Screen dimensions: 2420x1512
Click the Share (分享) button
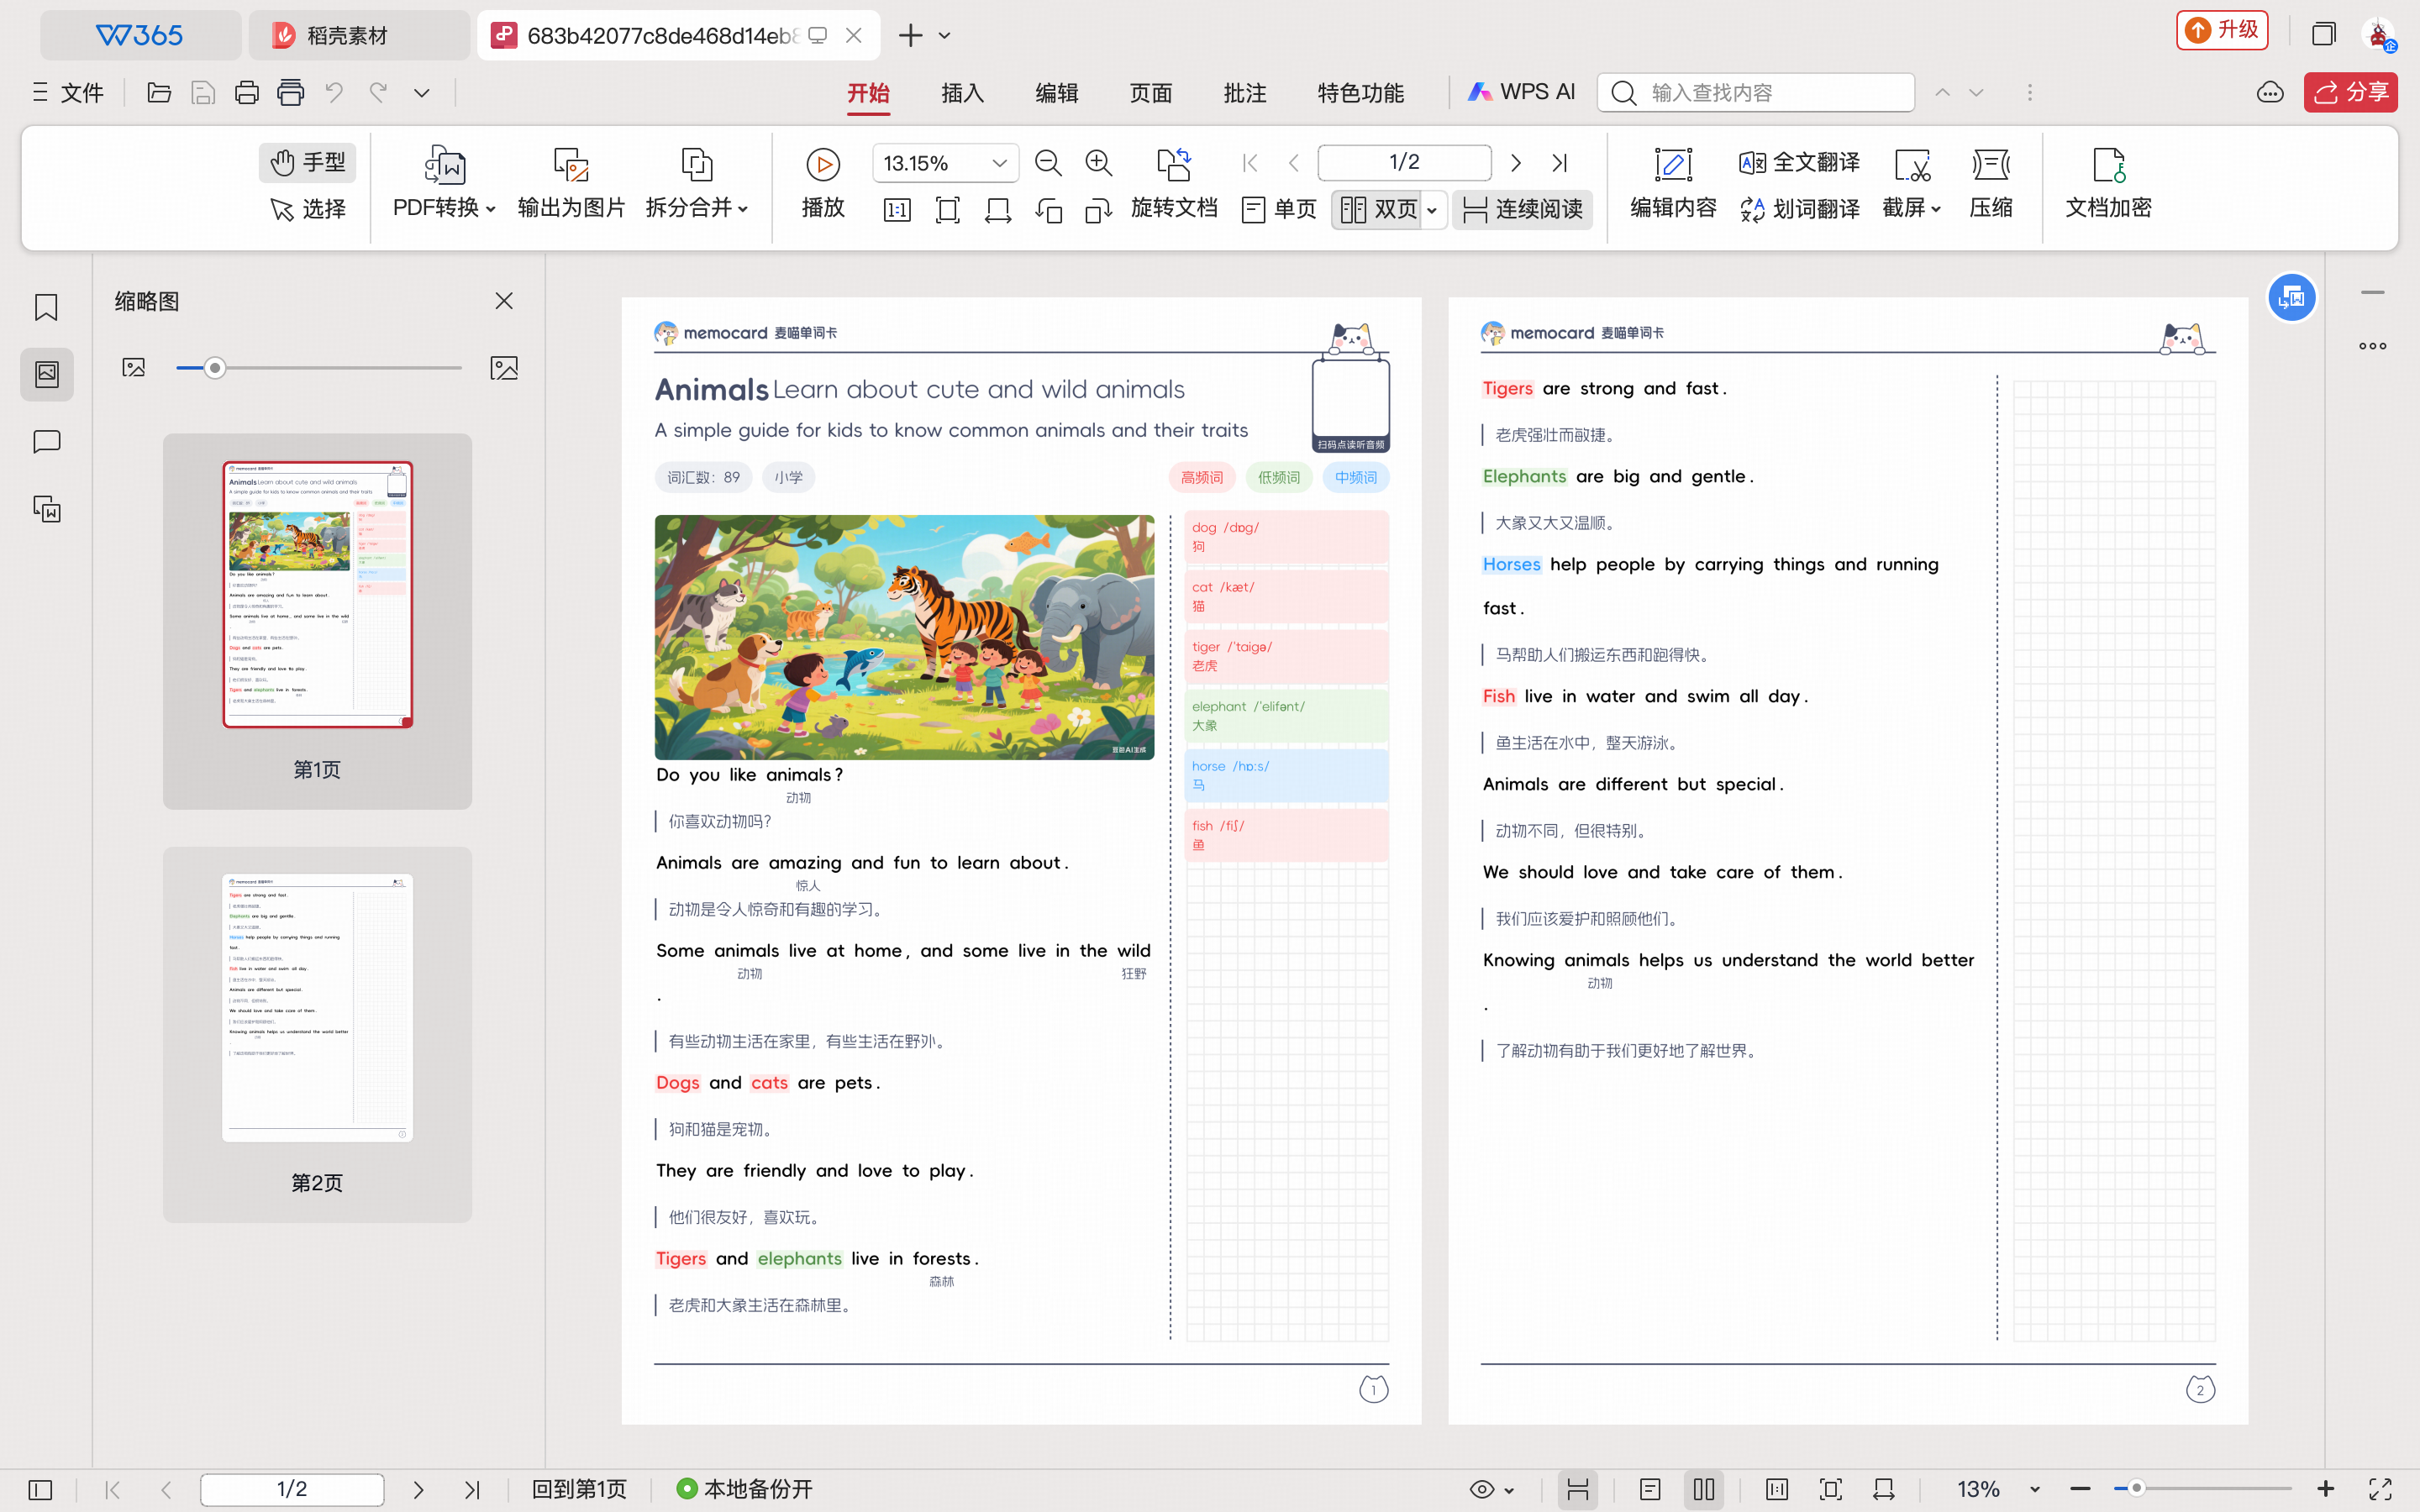[2350, 93]
